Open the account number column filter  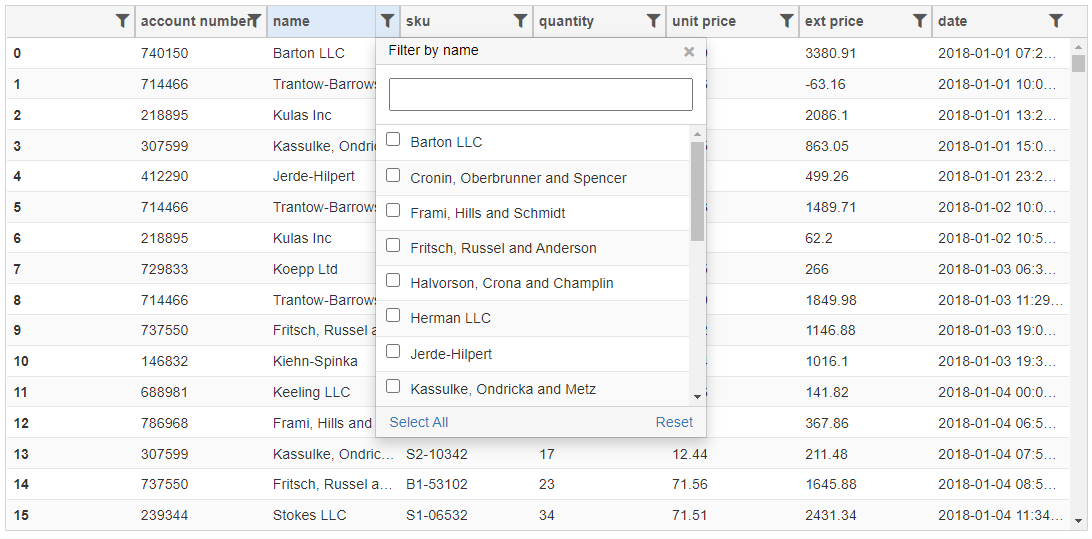pos(255,21)
